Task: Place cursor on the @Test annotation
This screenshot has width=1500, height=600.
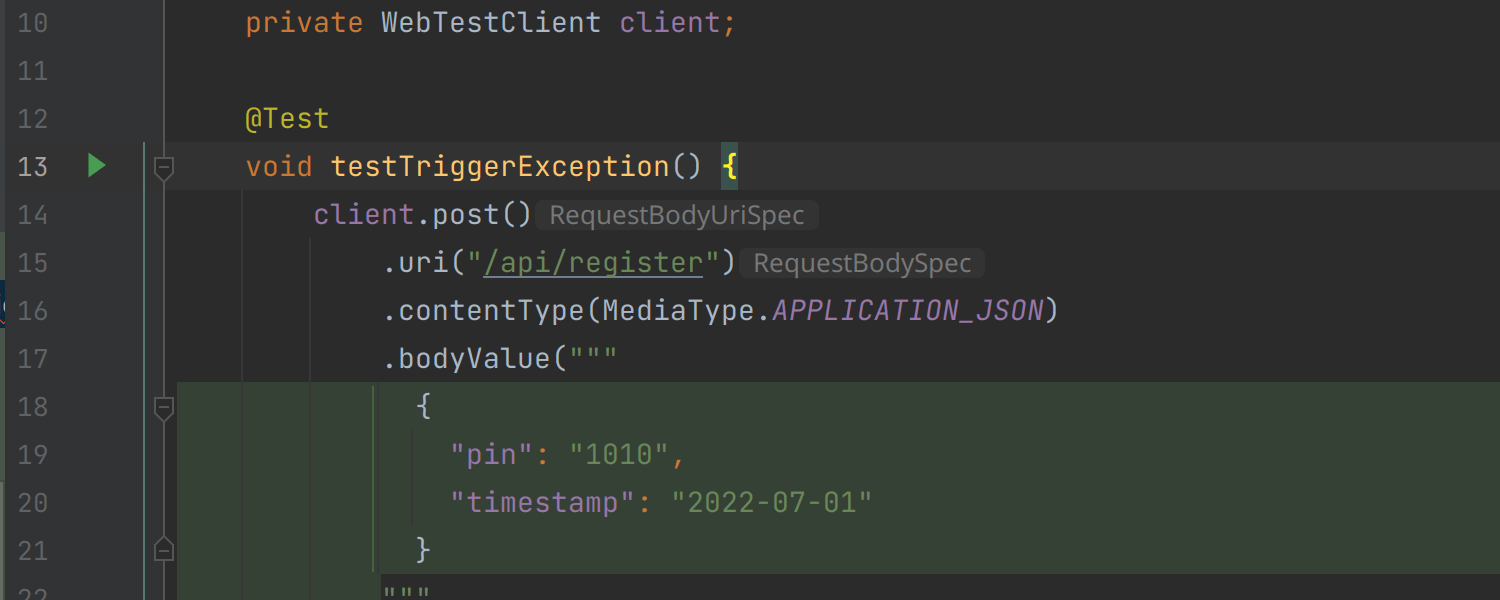Action: pyautogui.click(x=287, y=119)
